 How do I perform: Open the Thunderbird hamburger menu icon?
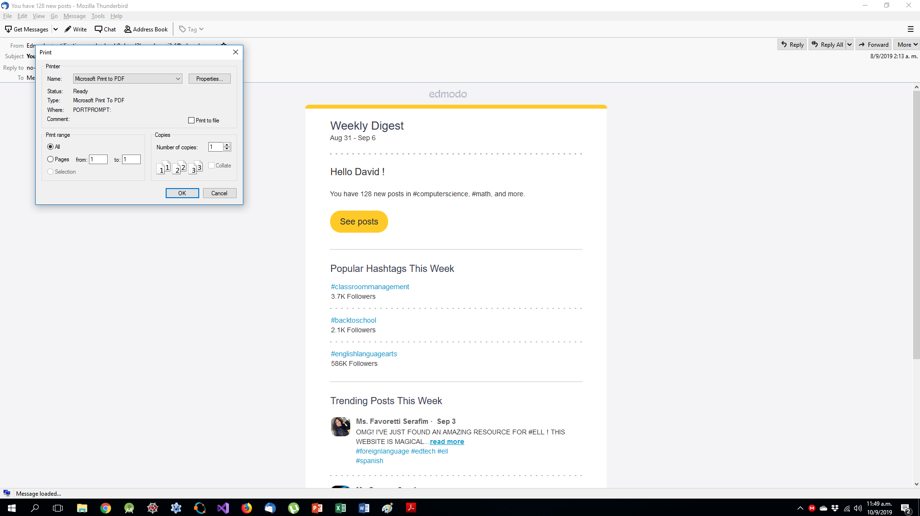pyautogui.click(x=911, y=29)
